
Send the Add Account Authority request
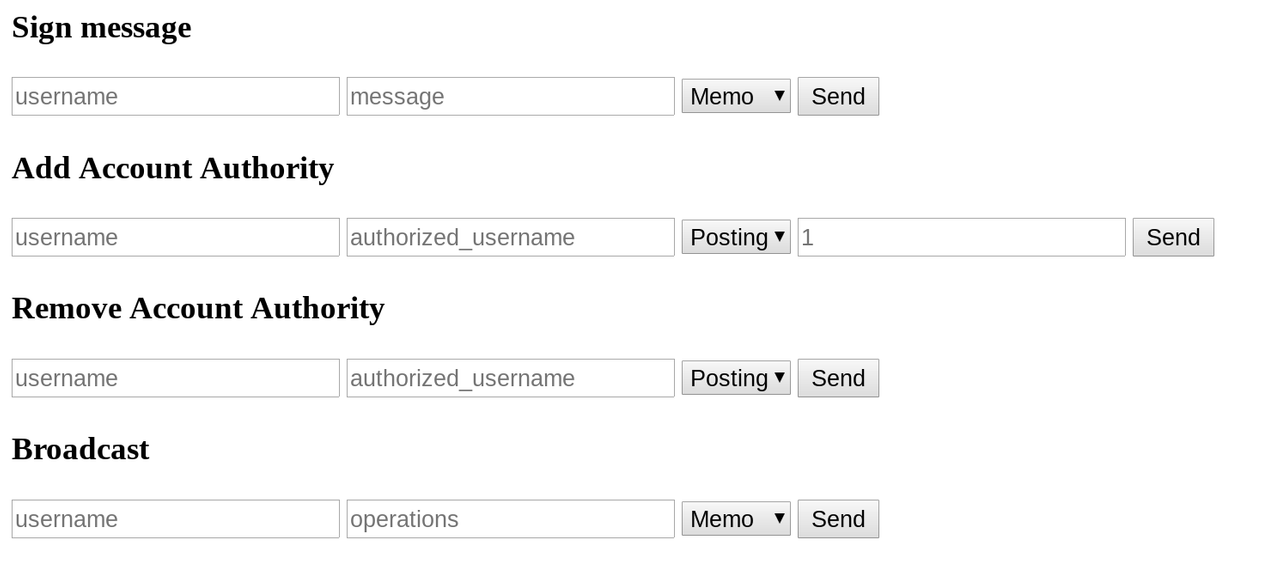click(1173, 237)
